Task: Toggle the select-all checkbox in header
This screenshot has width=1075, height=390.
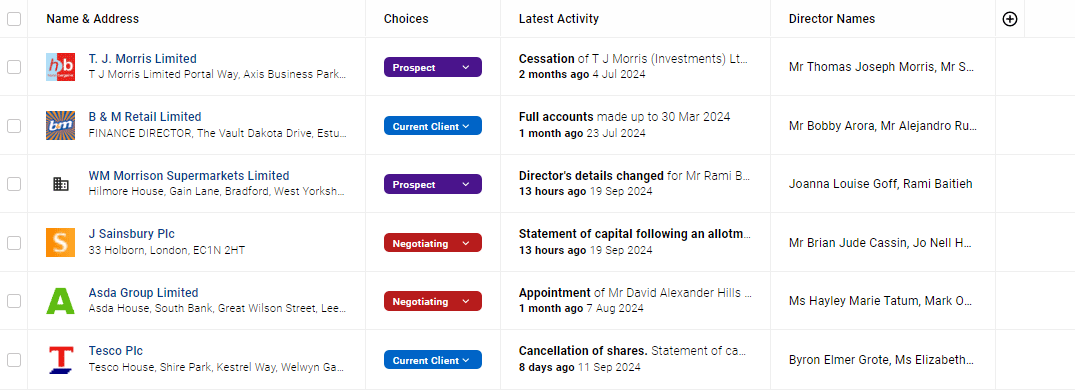Action: (14, 19)
